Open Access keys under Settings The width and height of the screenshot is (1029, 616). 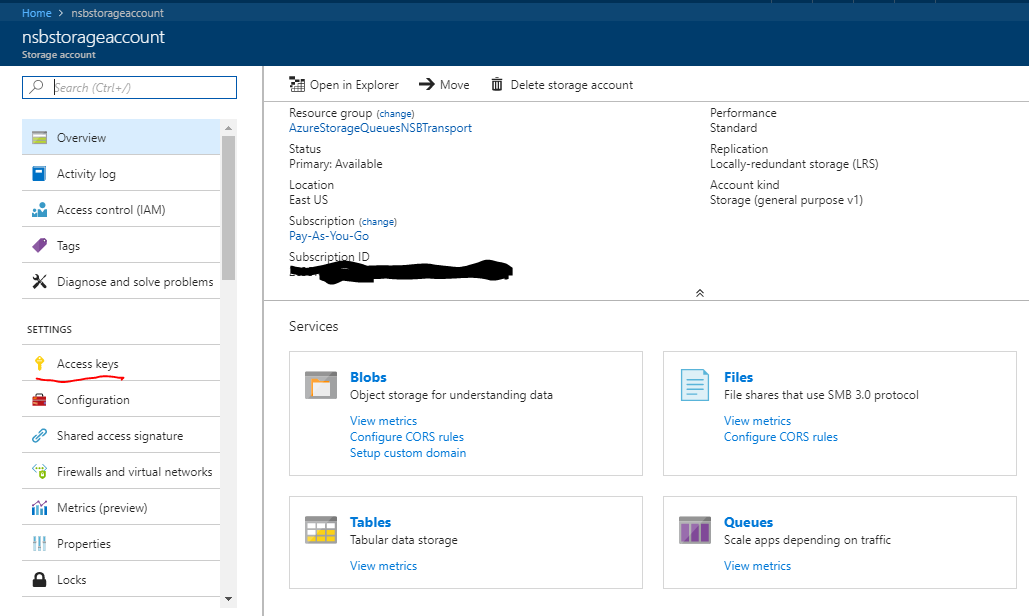121,363
